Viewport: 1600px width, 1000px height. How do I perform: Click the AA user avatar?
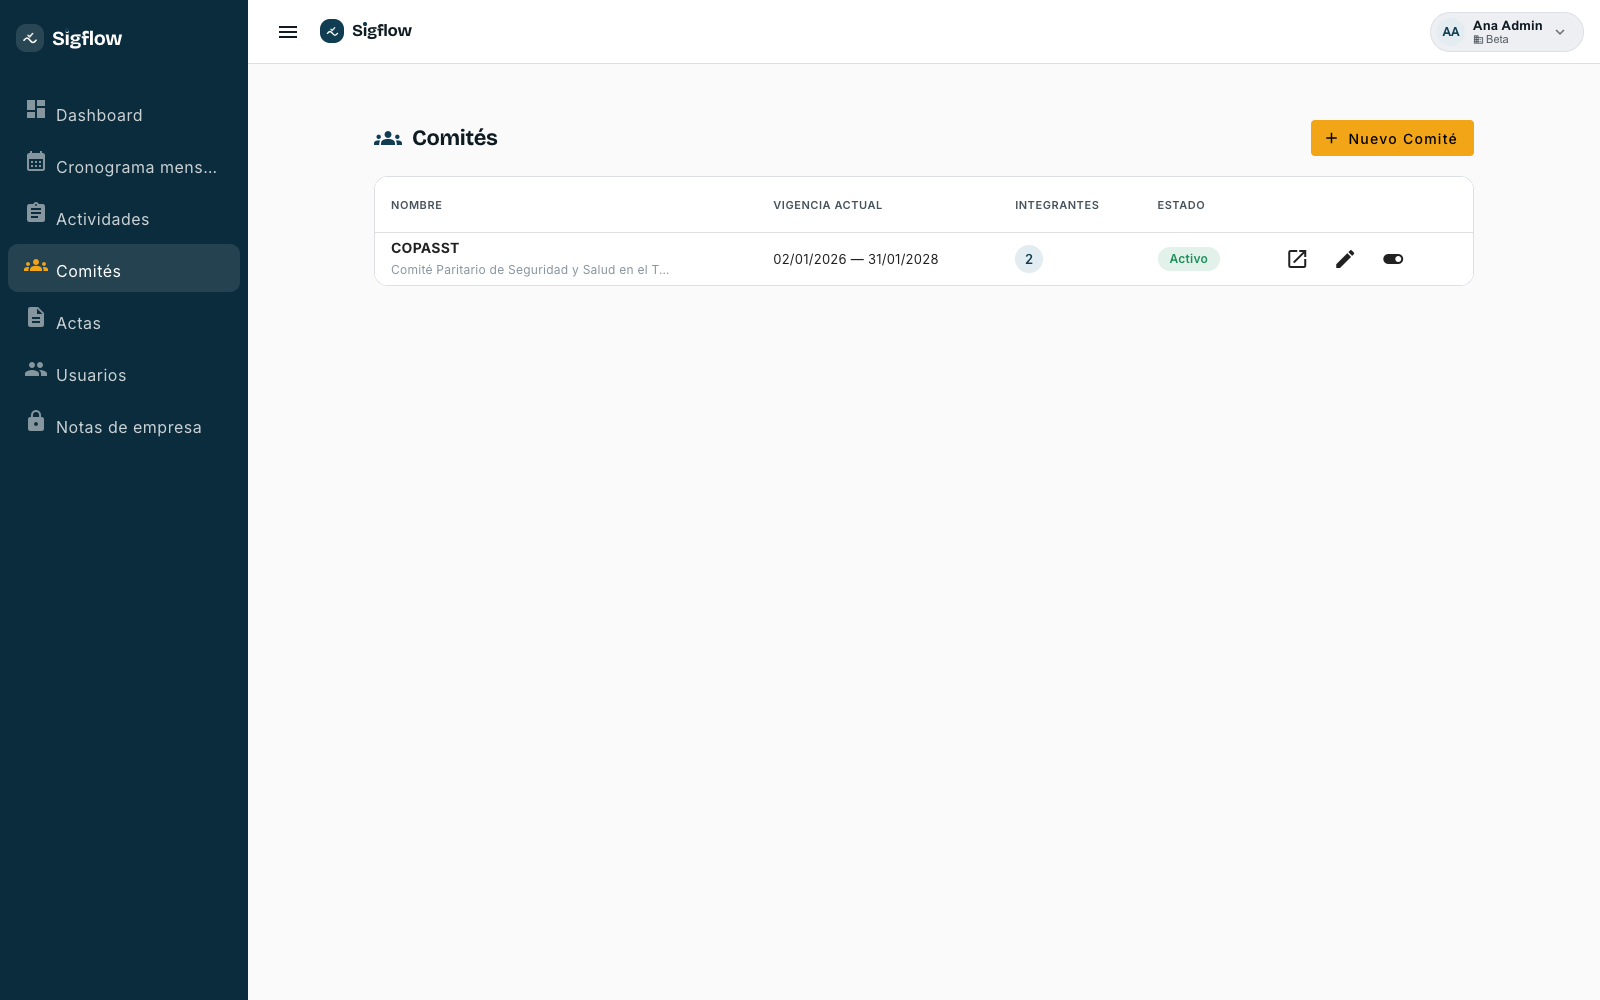coord(1451,32)
